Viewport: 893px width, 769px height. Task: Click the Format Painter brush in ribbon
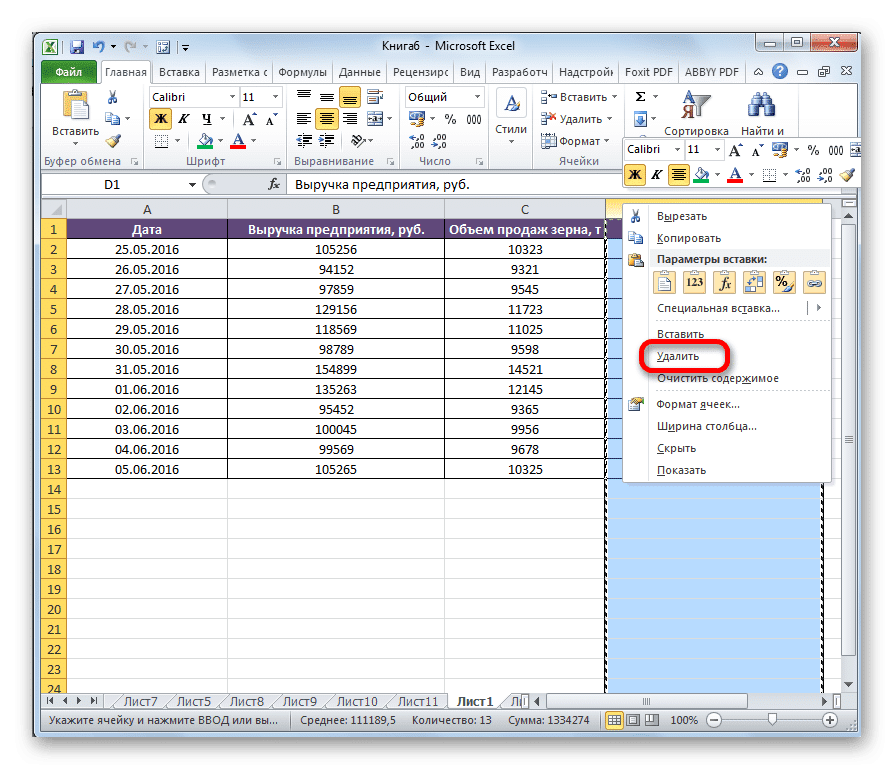coord(113,141)
